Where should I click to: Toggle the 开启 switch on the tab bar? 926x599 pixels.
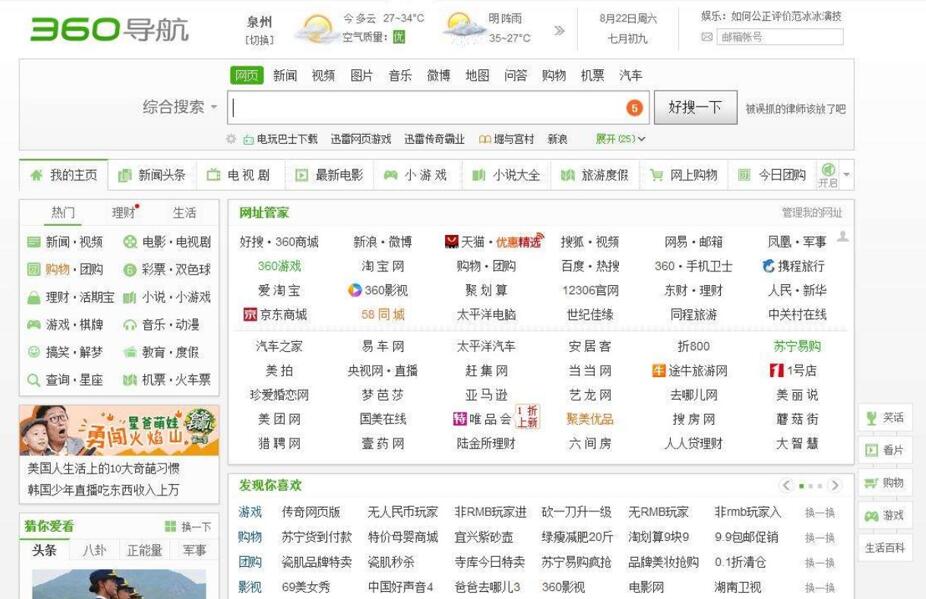point(828,175)
